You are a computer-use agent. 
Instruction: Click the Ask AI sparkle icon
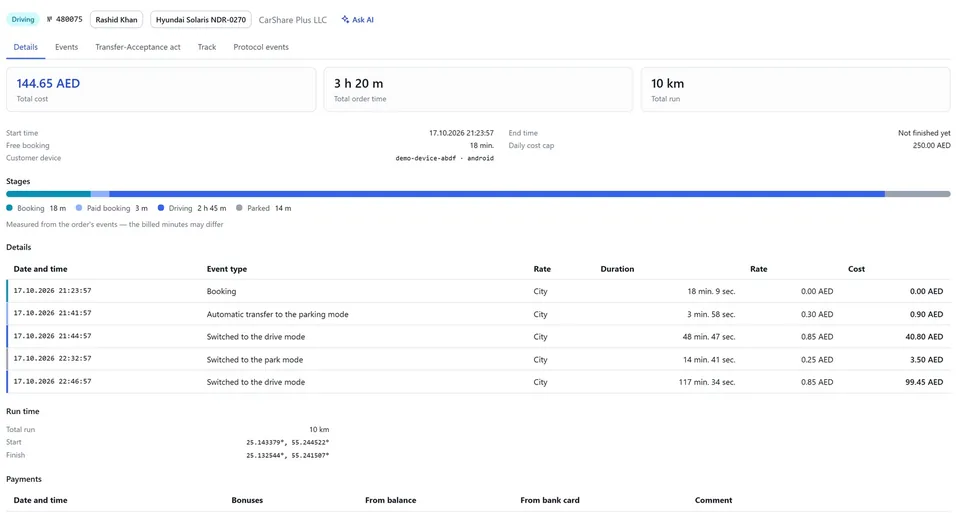tap(345, 20)
